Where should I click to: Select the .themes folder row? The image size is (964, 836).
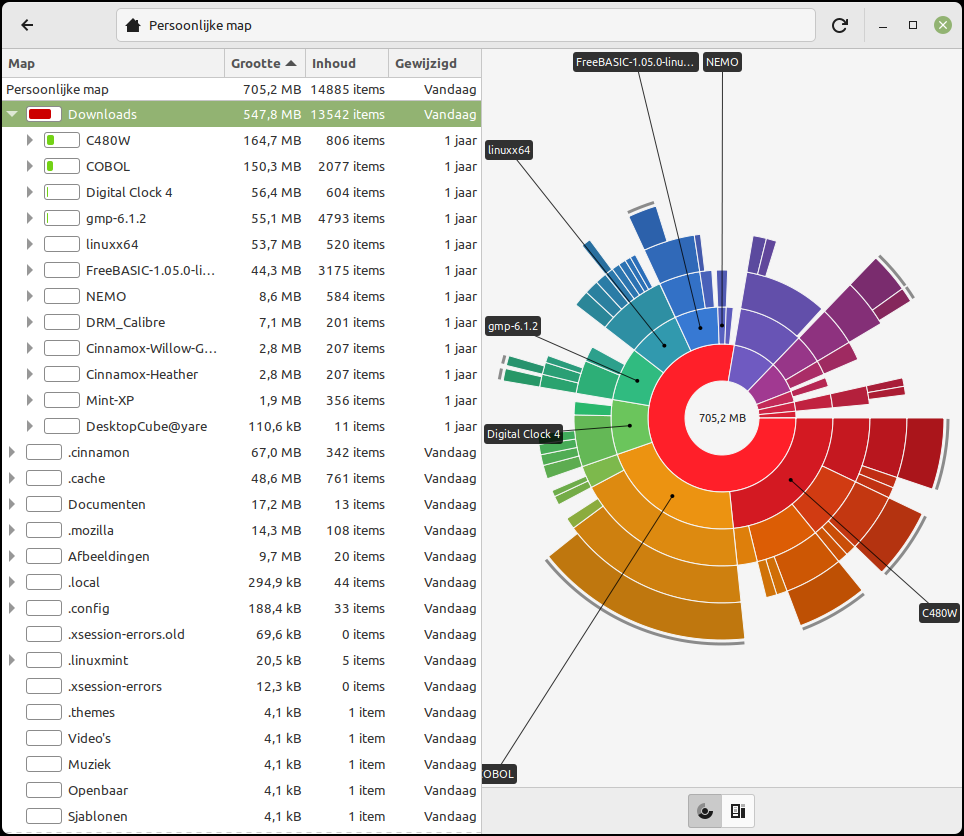click(242, 712)
